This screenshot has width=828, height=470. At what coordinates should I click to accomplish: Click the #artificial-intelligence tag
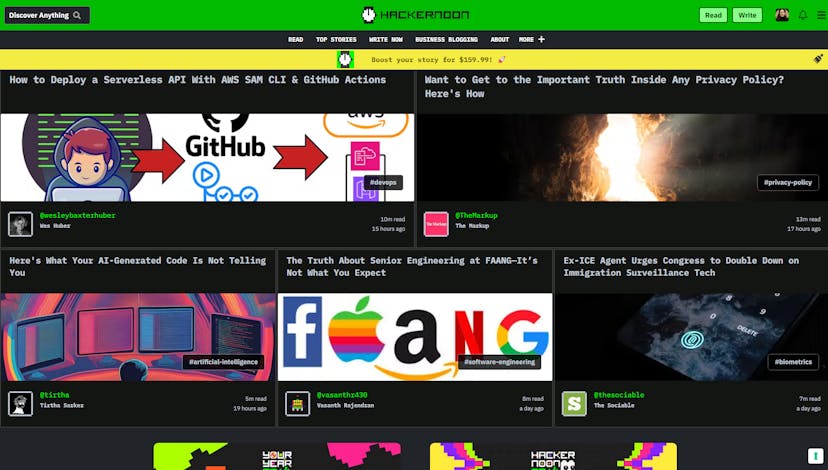[x=223, y=362]
